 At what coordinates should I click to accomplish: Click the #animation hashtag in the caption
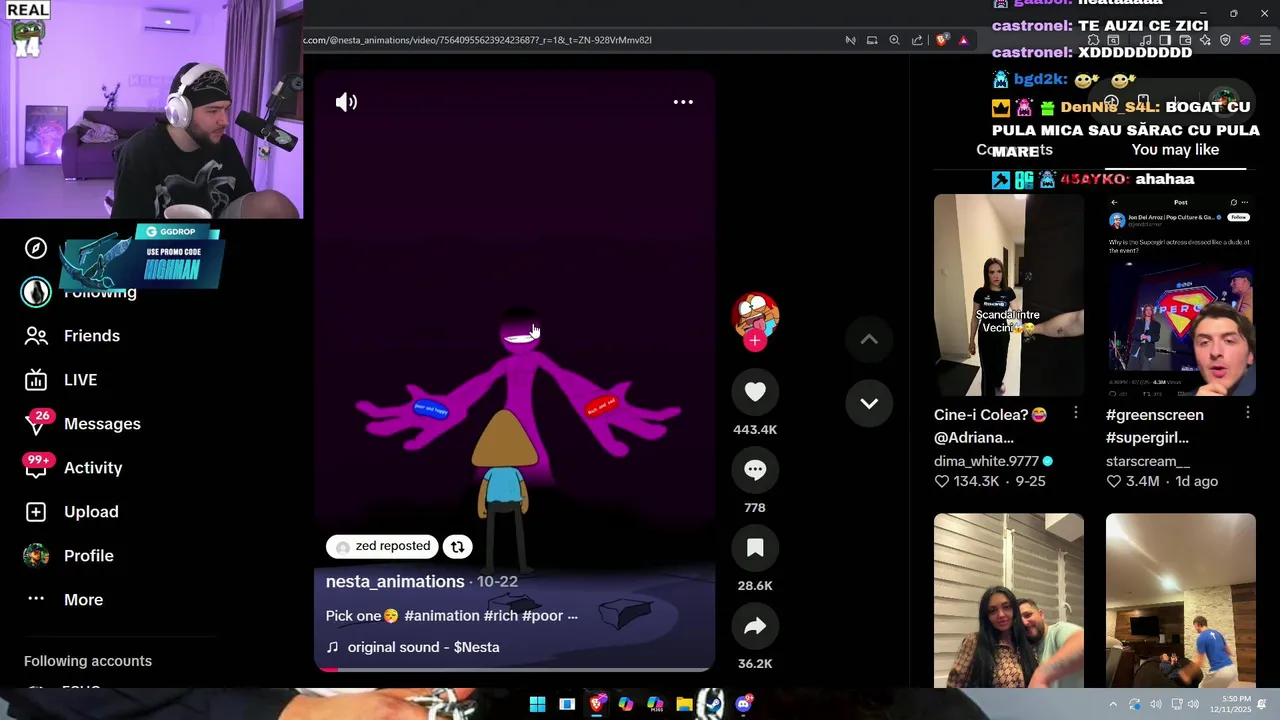(441, 615)
